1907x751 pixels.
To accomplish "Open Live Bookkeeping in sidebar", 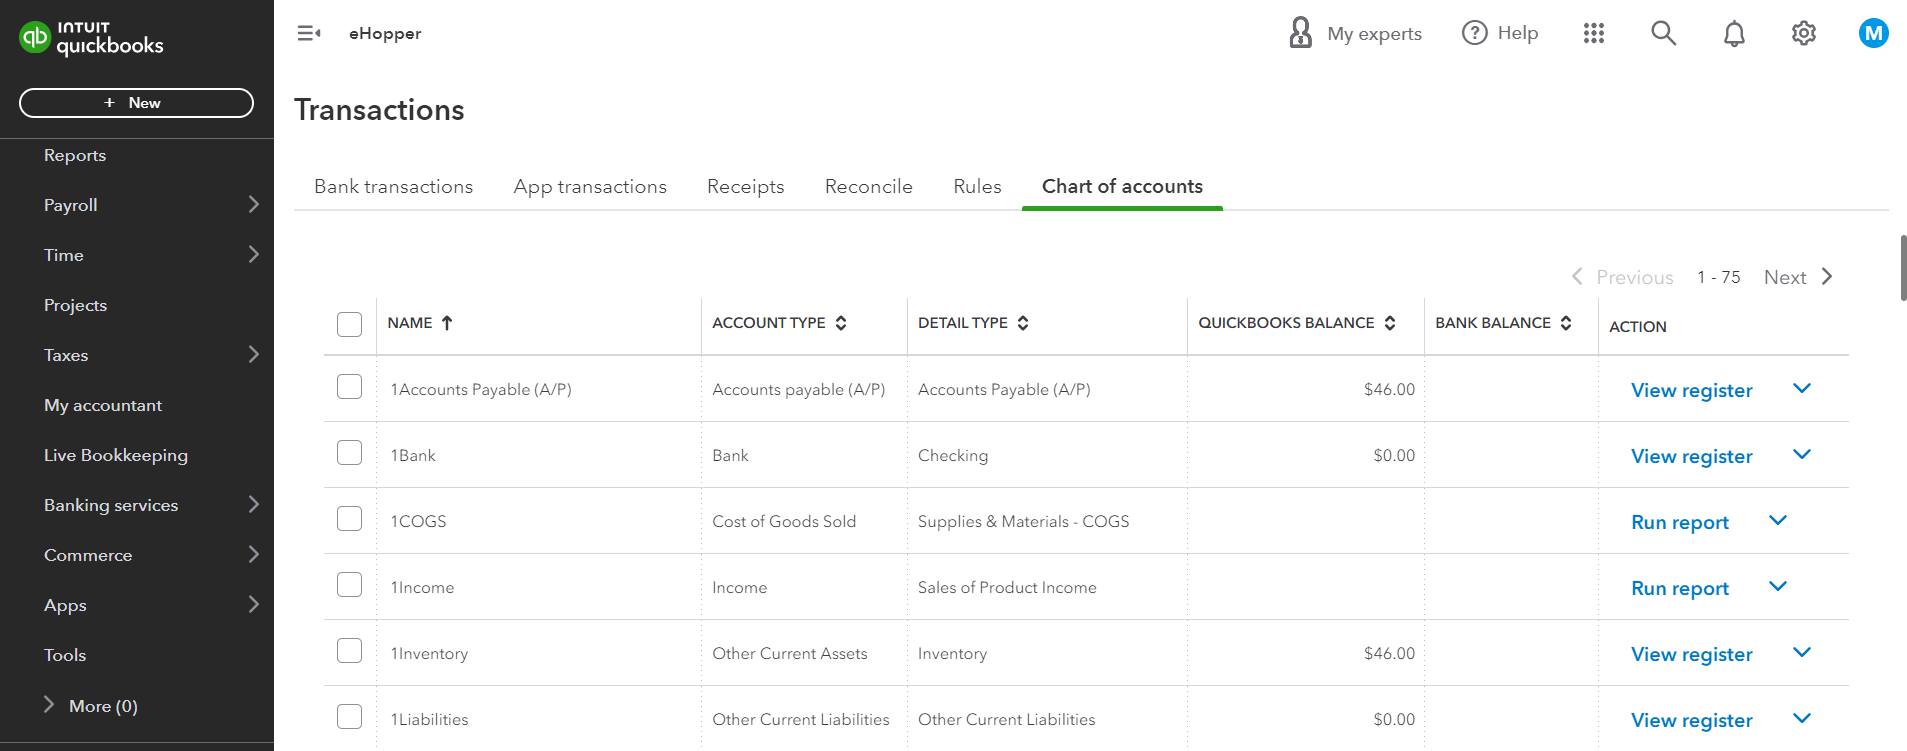I will tap(116, 455).
